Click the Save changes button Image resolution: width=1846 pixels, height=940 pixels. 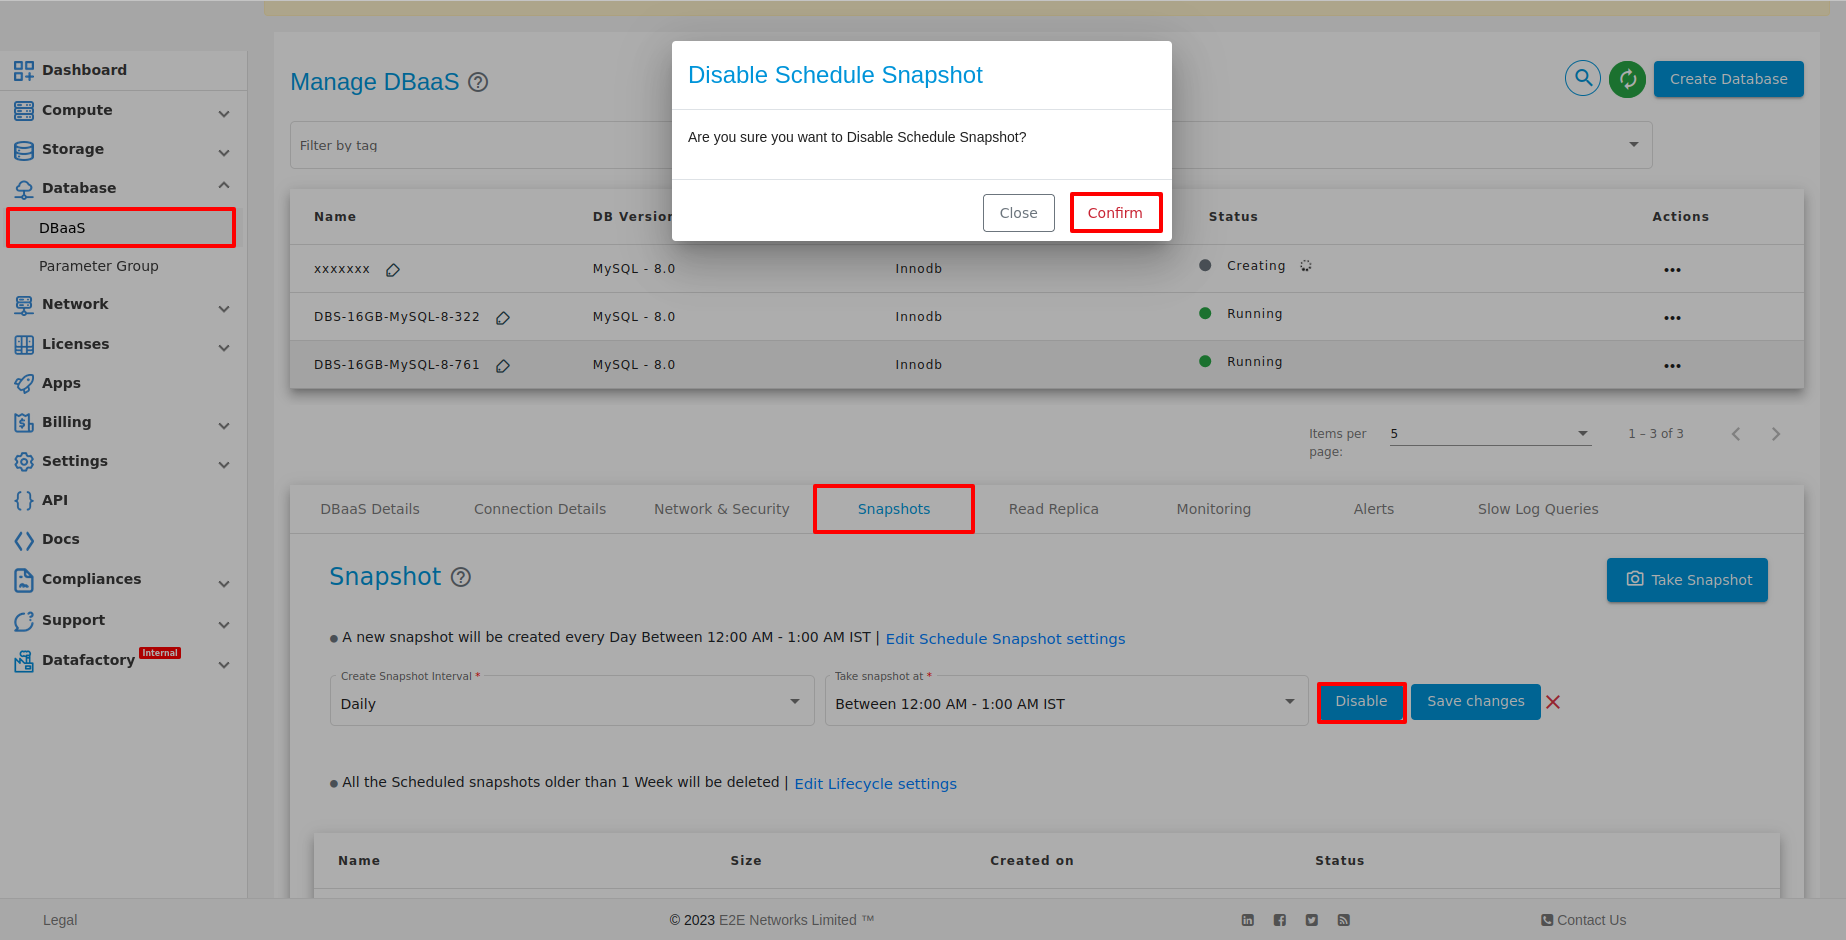(1476, 702)
